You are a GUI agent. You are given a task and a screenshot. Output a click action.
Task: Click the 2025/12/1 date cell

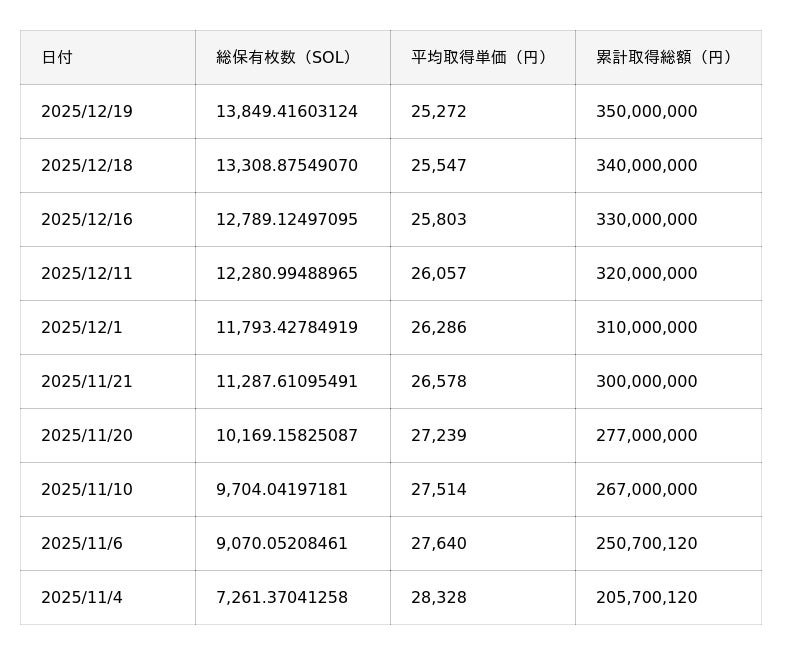pyautogui.click(x=82, y=328)
